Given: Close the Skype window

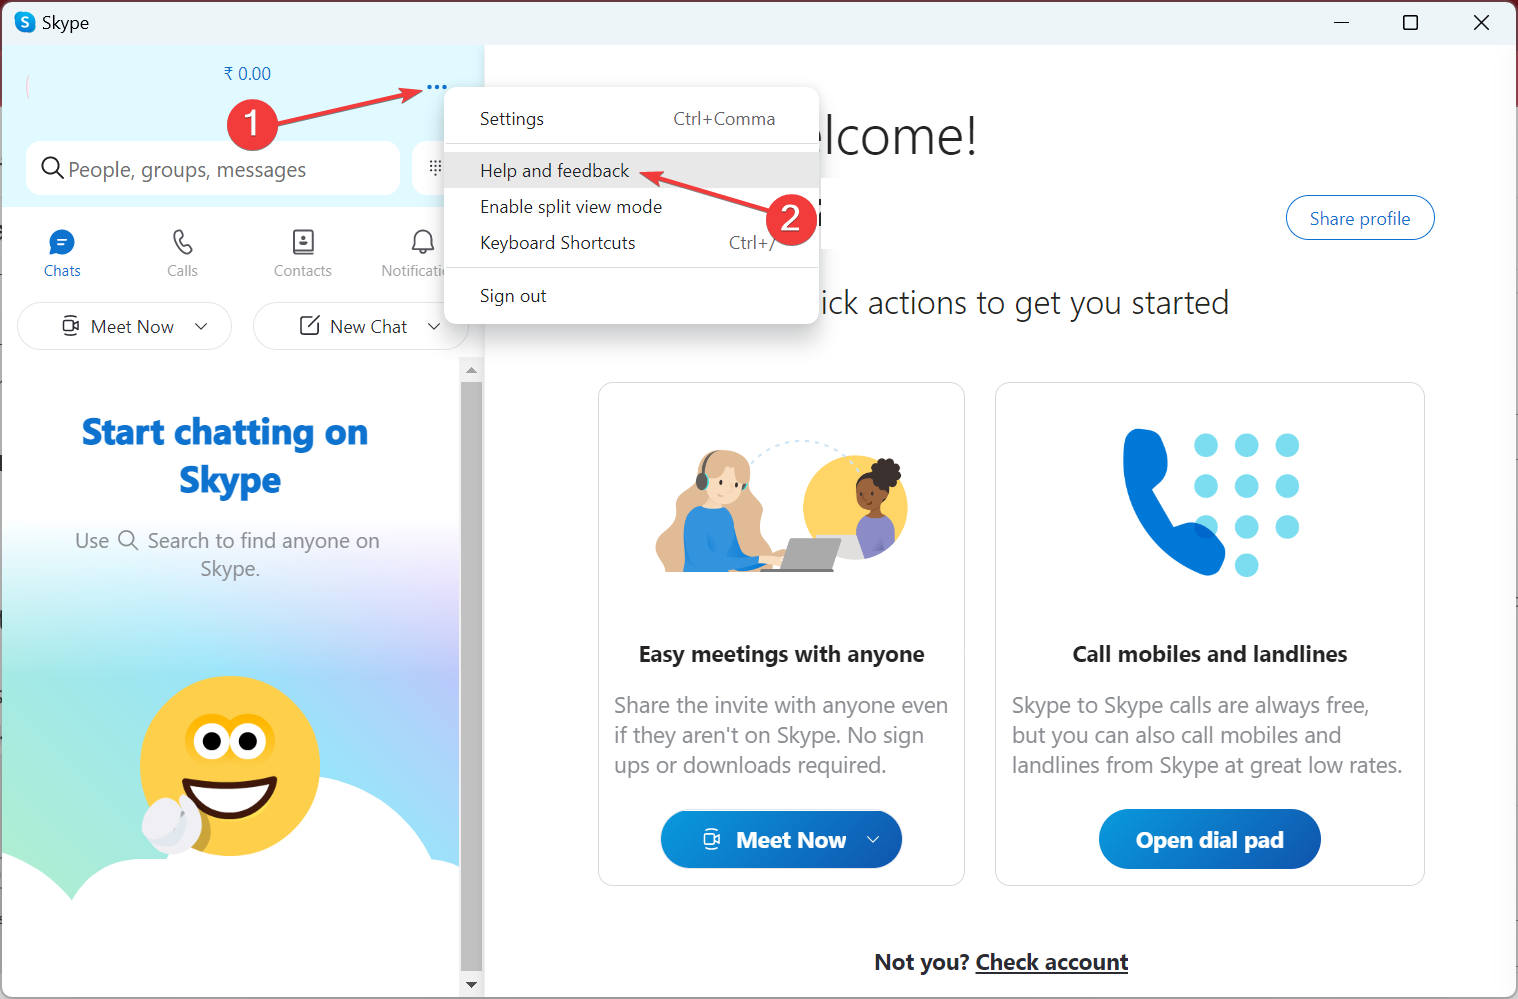Looking at the screenshot, I should click(1481, 22).
